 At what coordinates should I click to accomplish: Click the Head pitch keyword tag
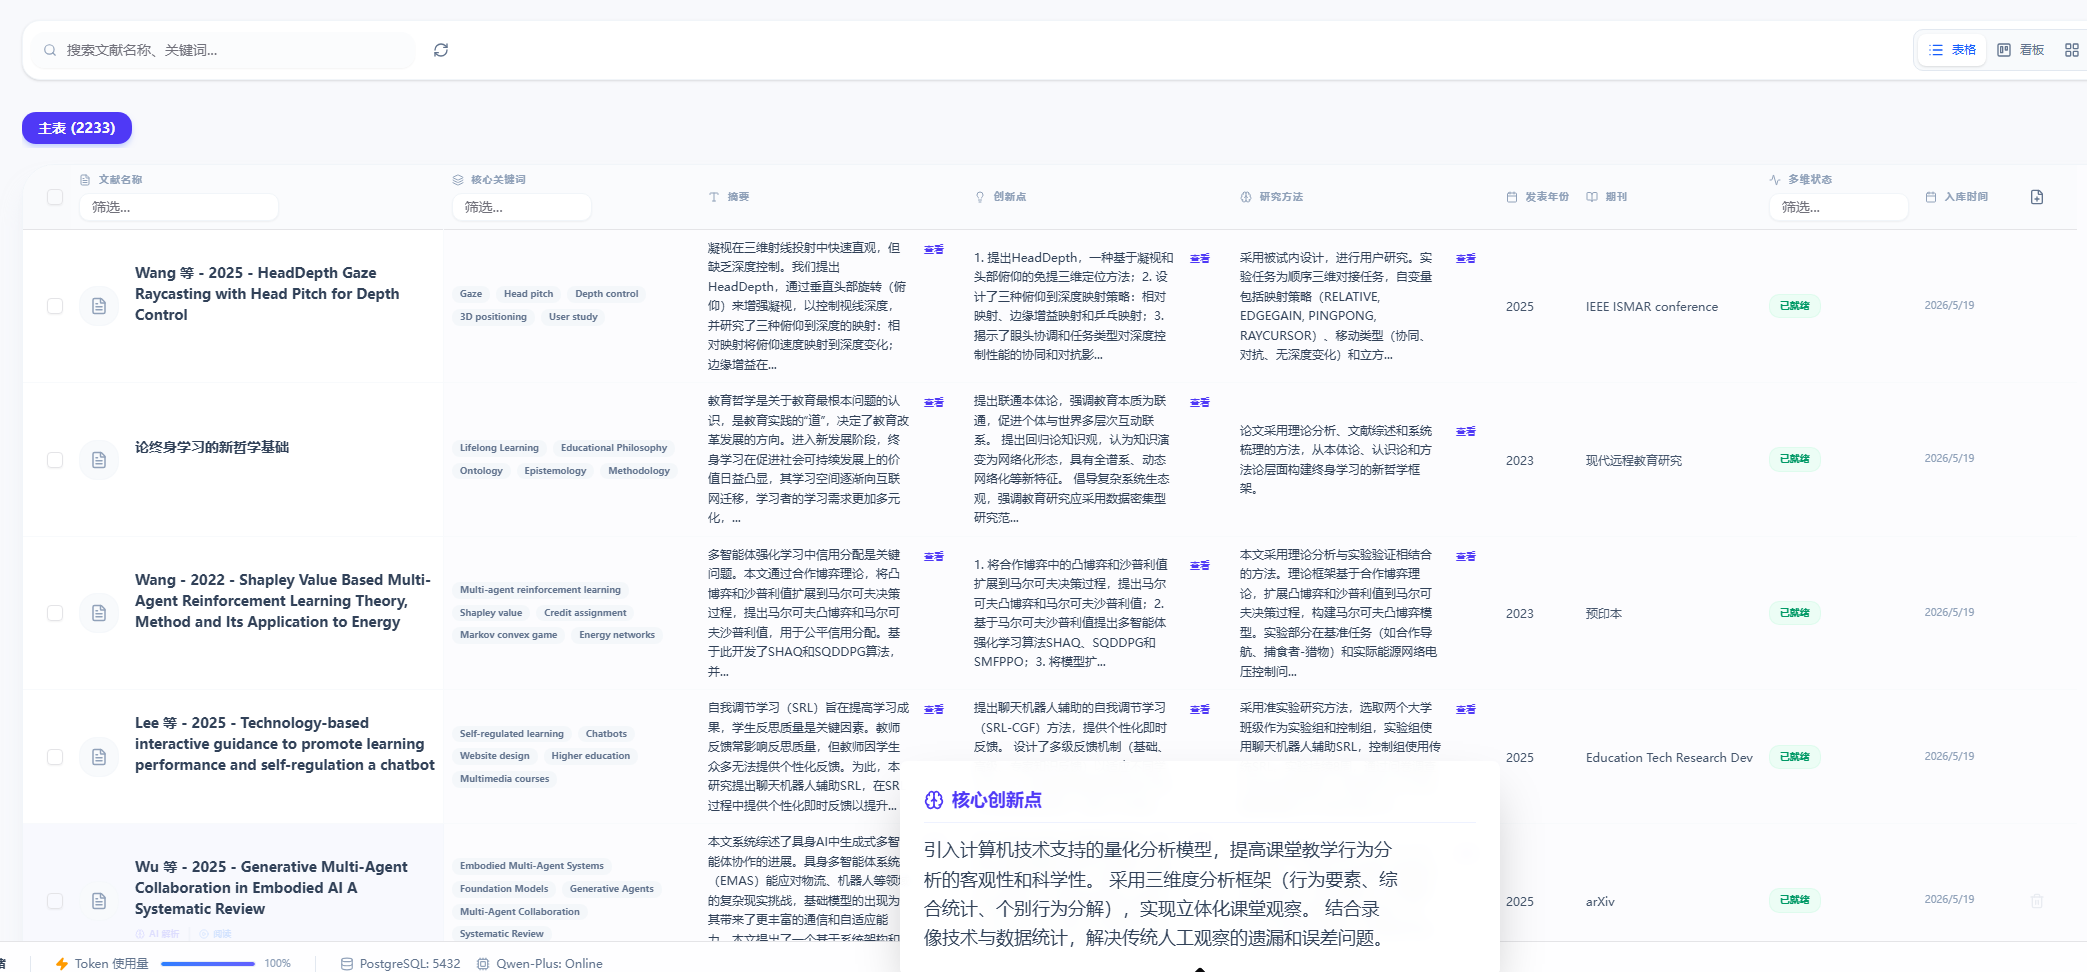point(528,294)
